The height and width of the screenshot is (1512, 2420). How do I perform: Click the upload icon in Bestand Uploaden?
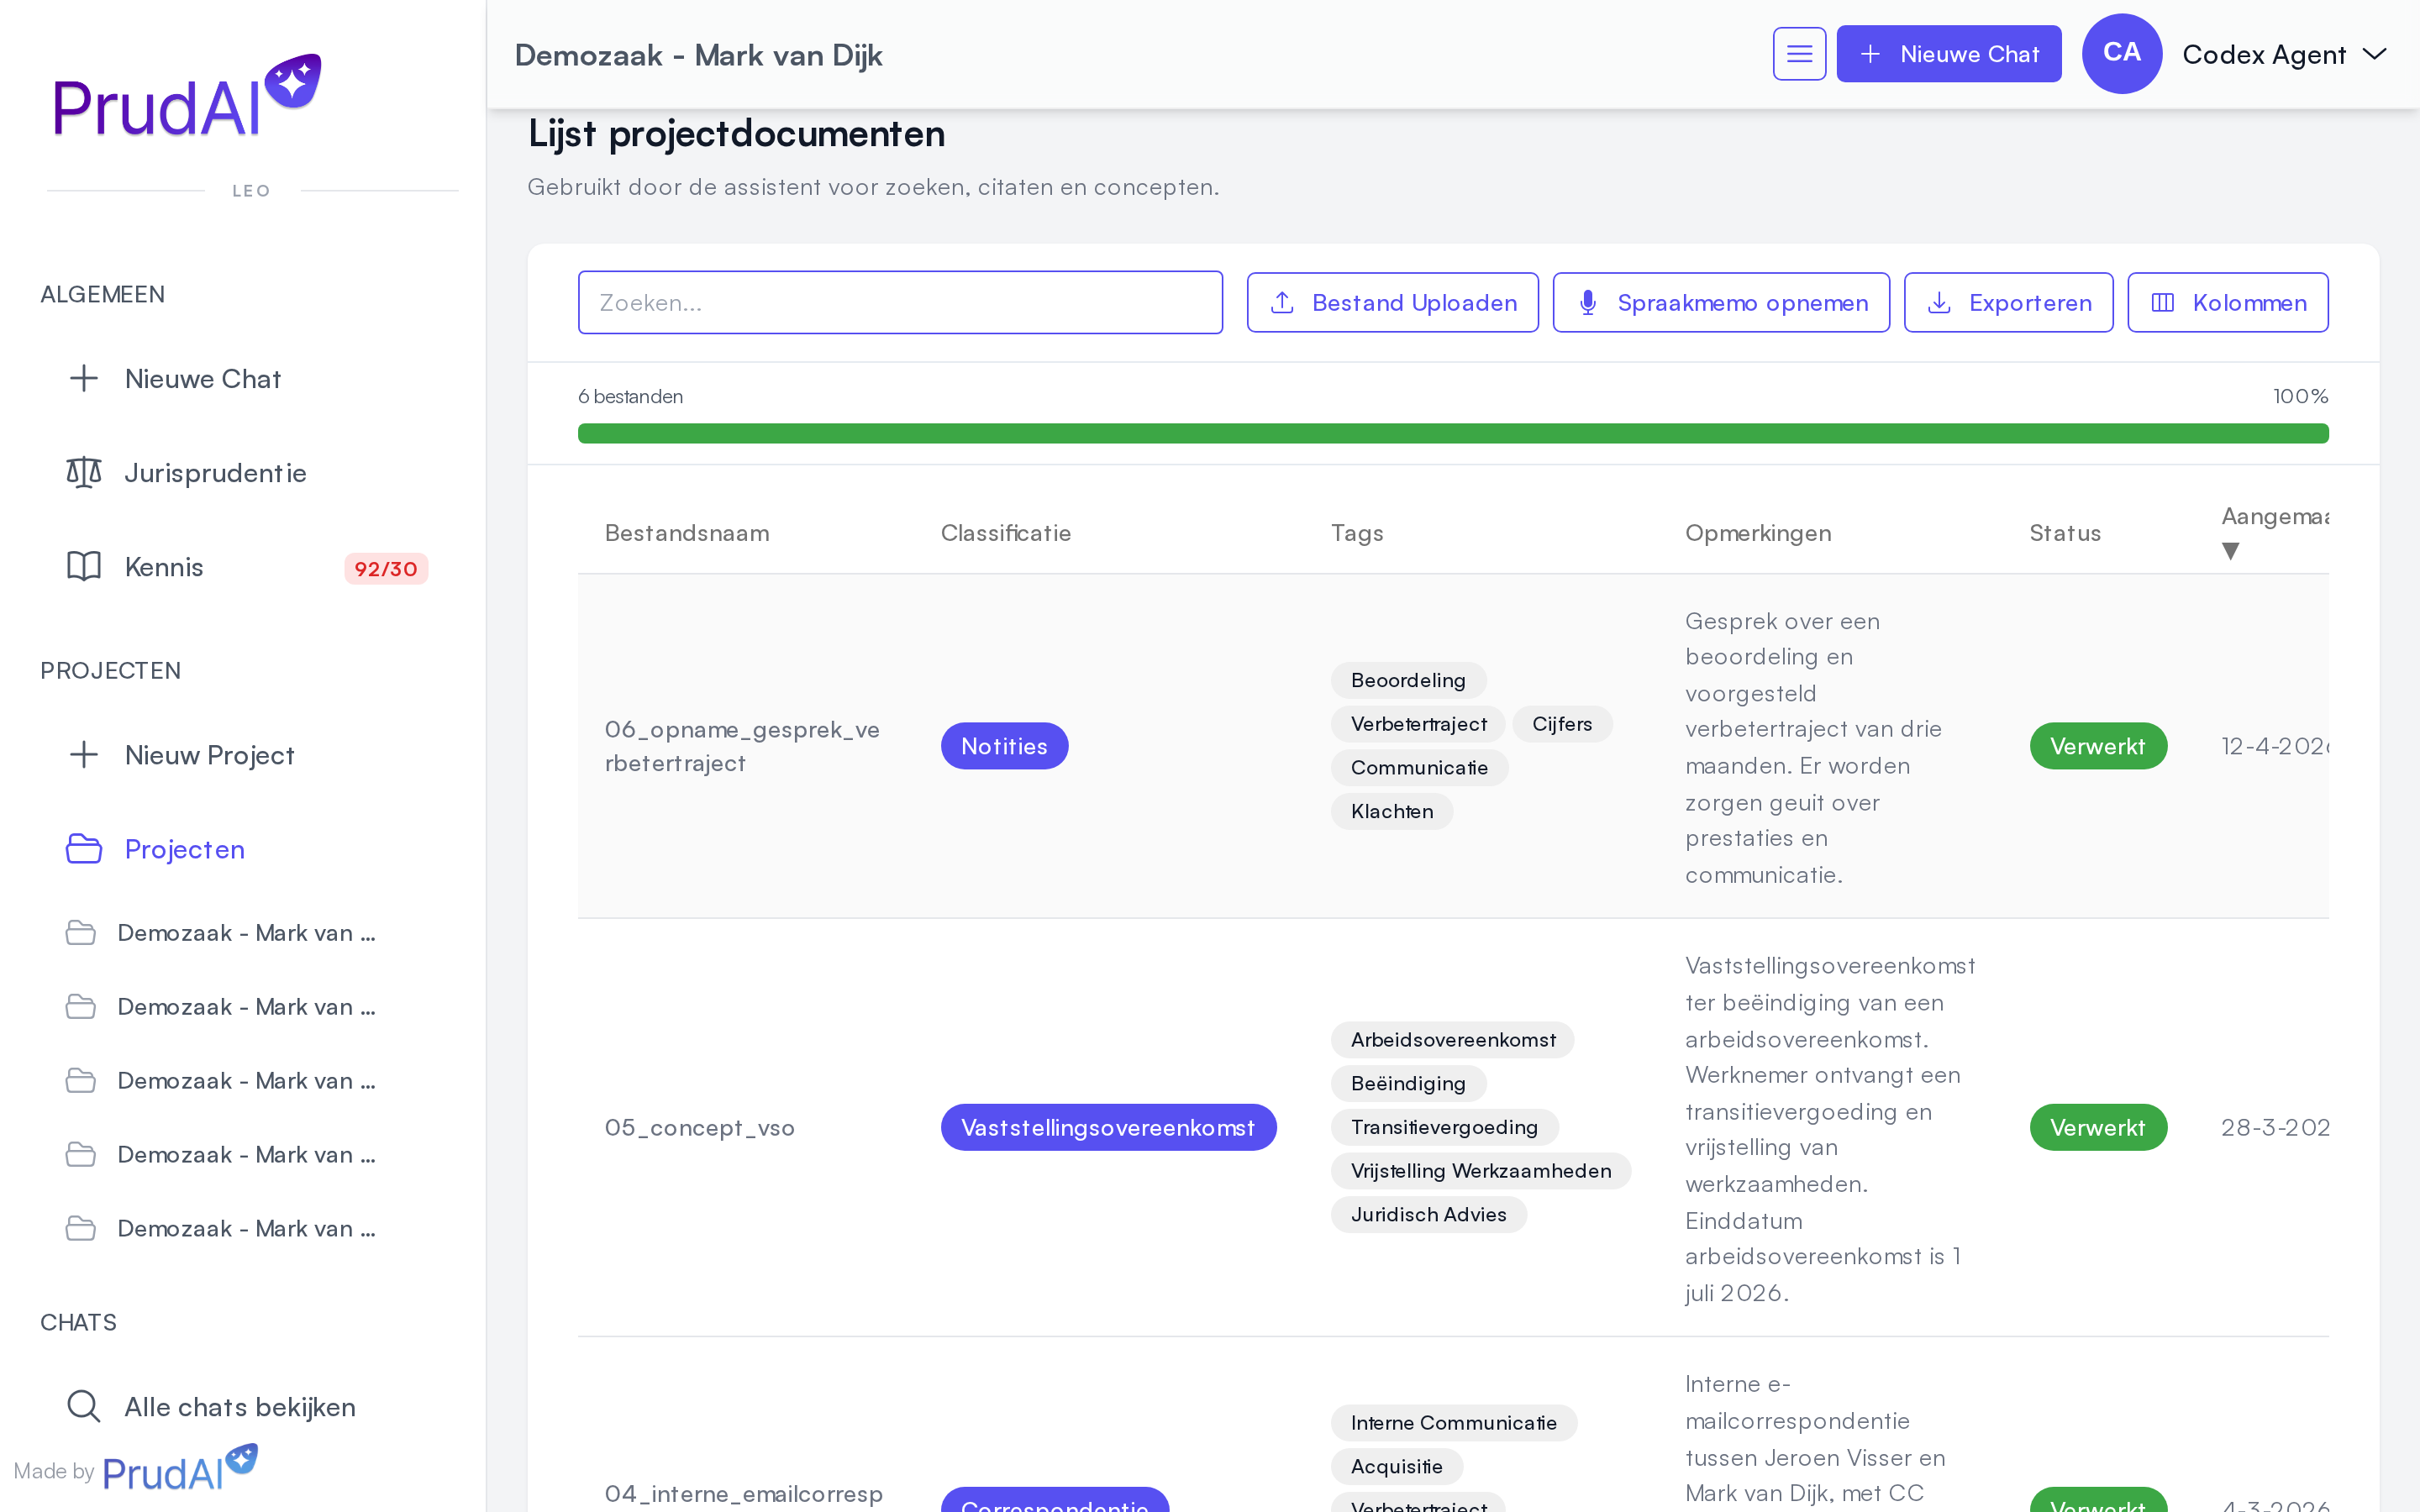coord(1283,303)
